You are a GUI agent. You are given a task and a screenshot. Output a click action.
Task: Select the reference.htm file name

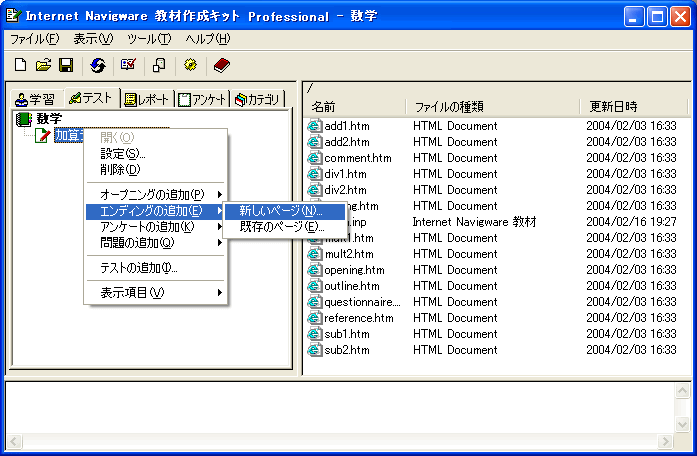(359, 318)
